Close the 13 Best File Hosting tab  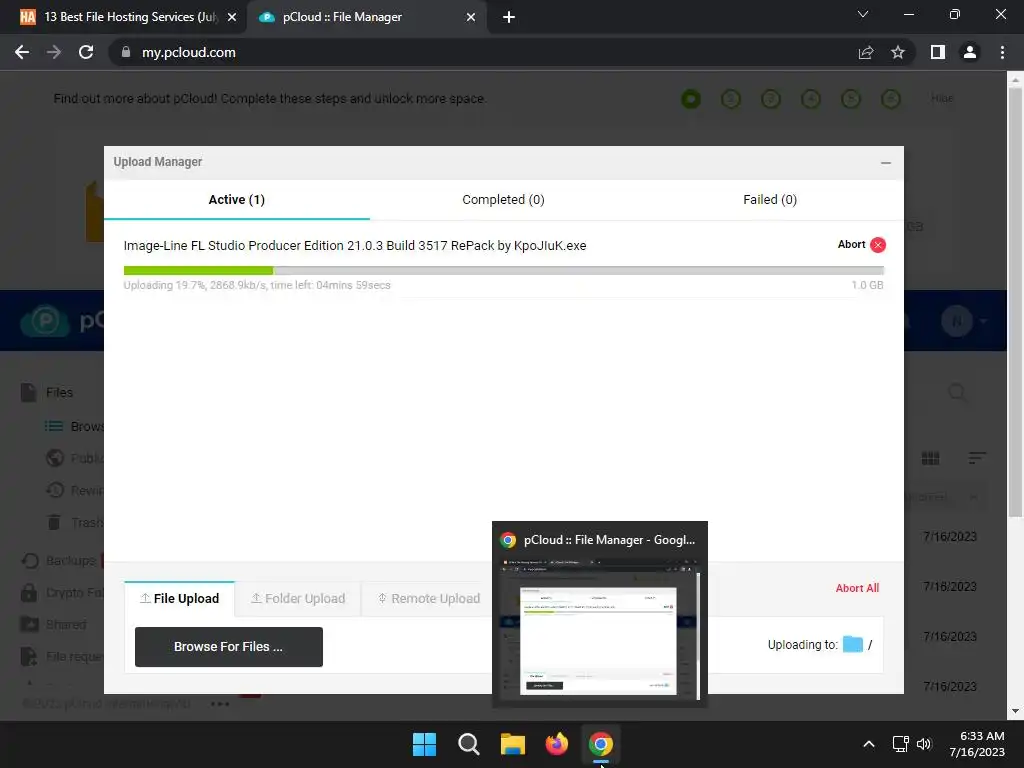click(x=231, y=17)
